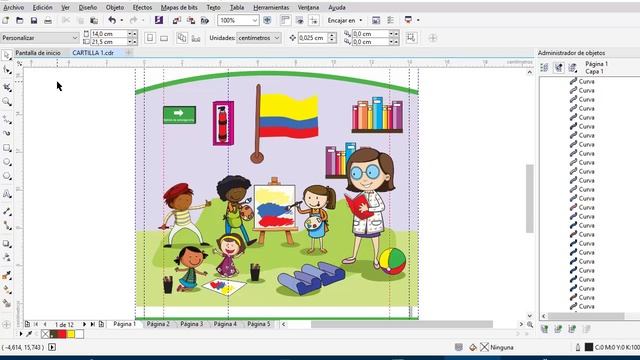Toggle treat all objects as filled
Image resolution: width=640 pixels, height=360 pixels.
(x=411, y=38)
